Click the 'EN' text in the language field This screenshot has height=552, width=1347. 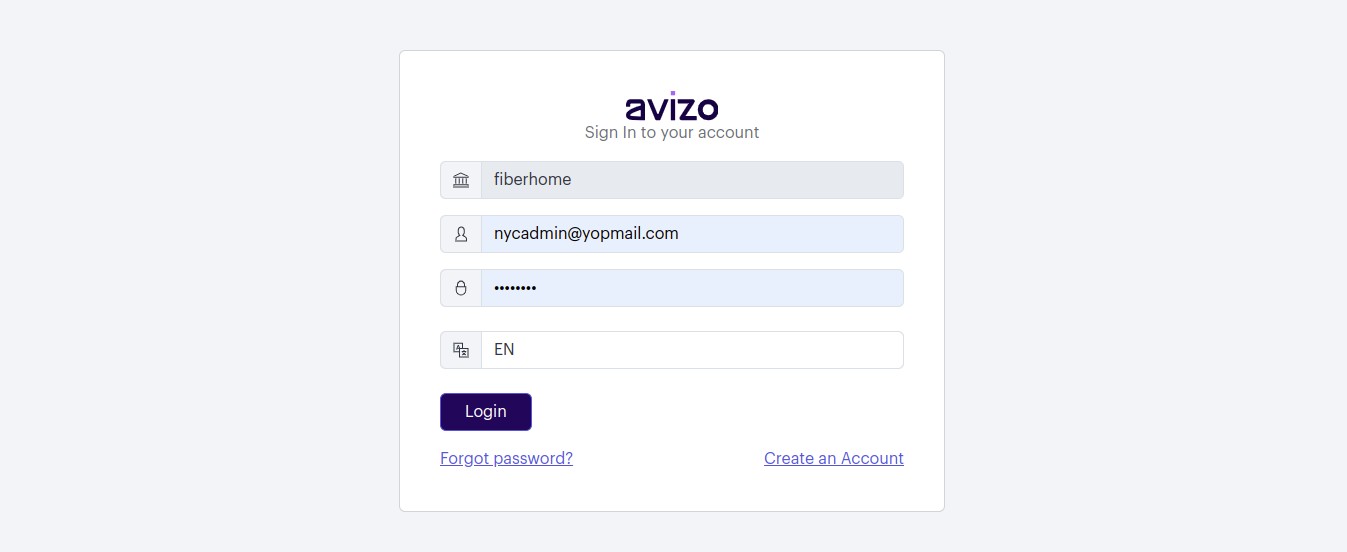coord(504,350)
